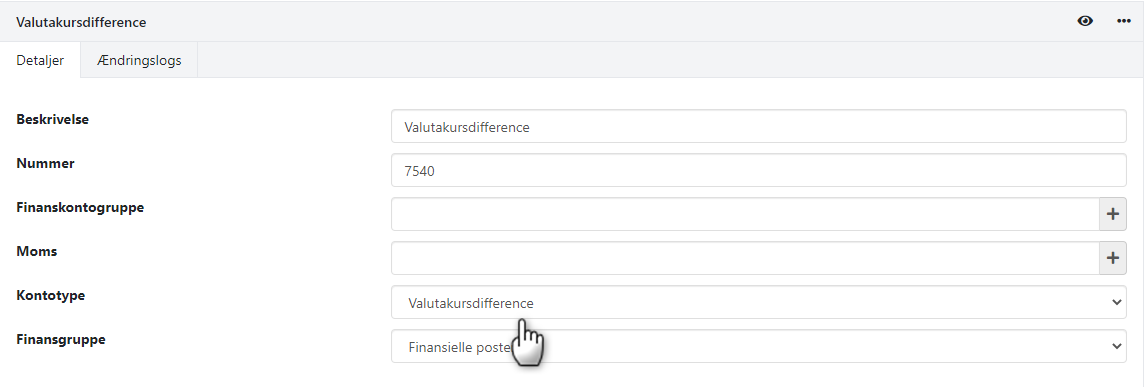
Task: Switch to the Ændringslogs tab
Action: (139, 60)
